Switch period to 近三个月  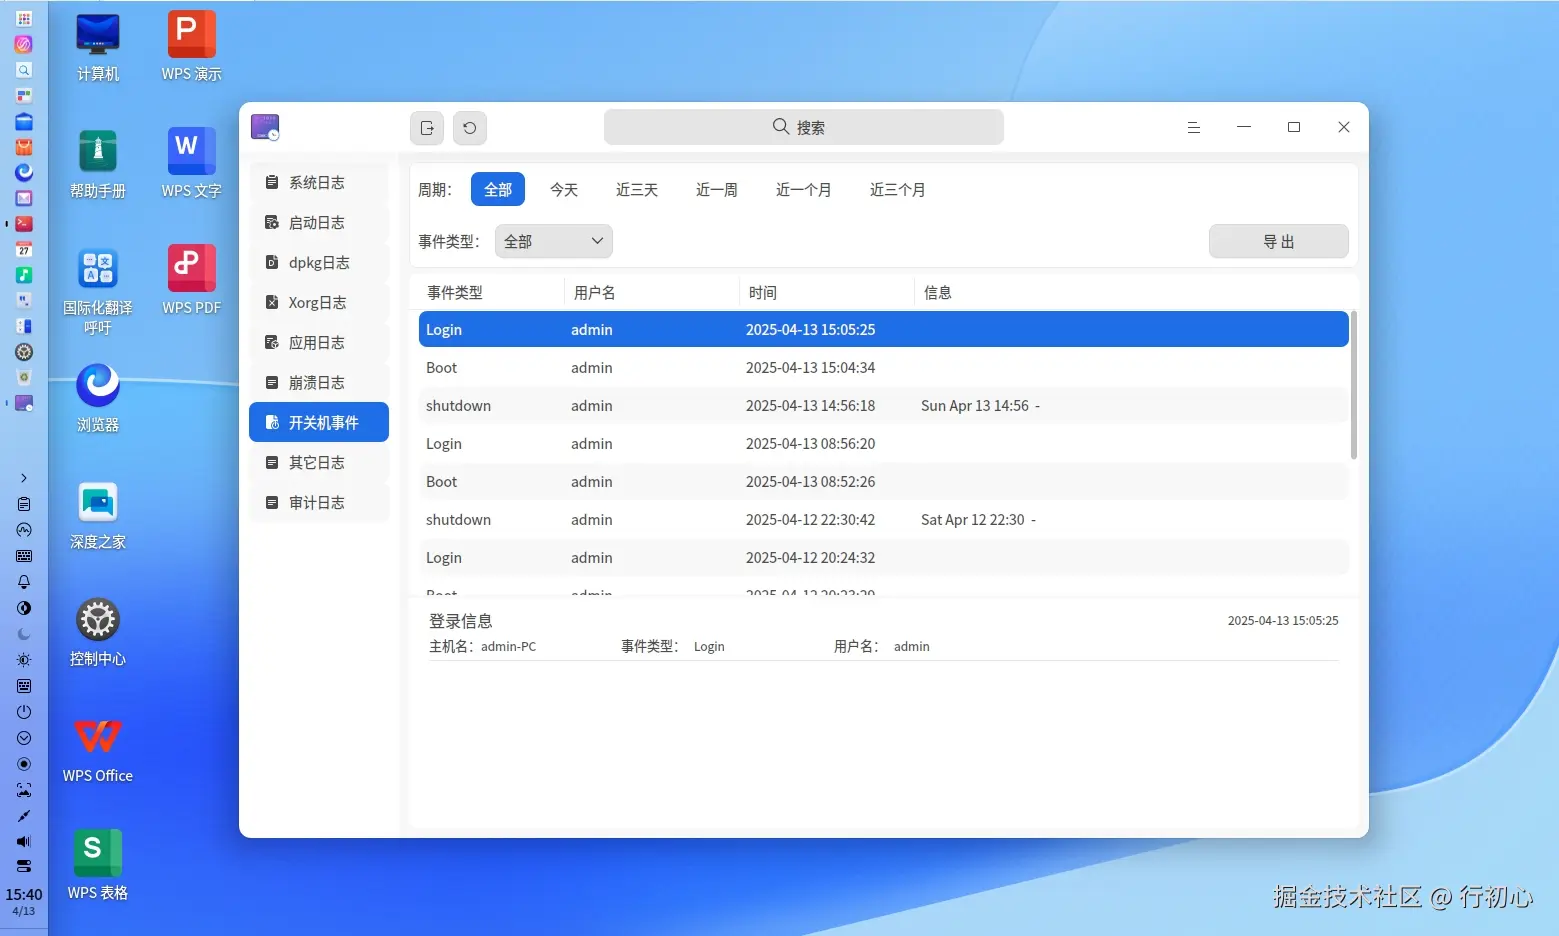click(x=897, y=189)
